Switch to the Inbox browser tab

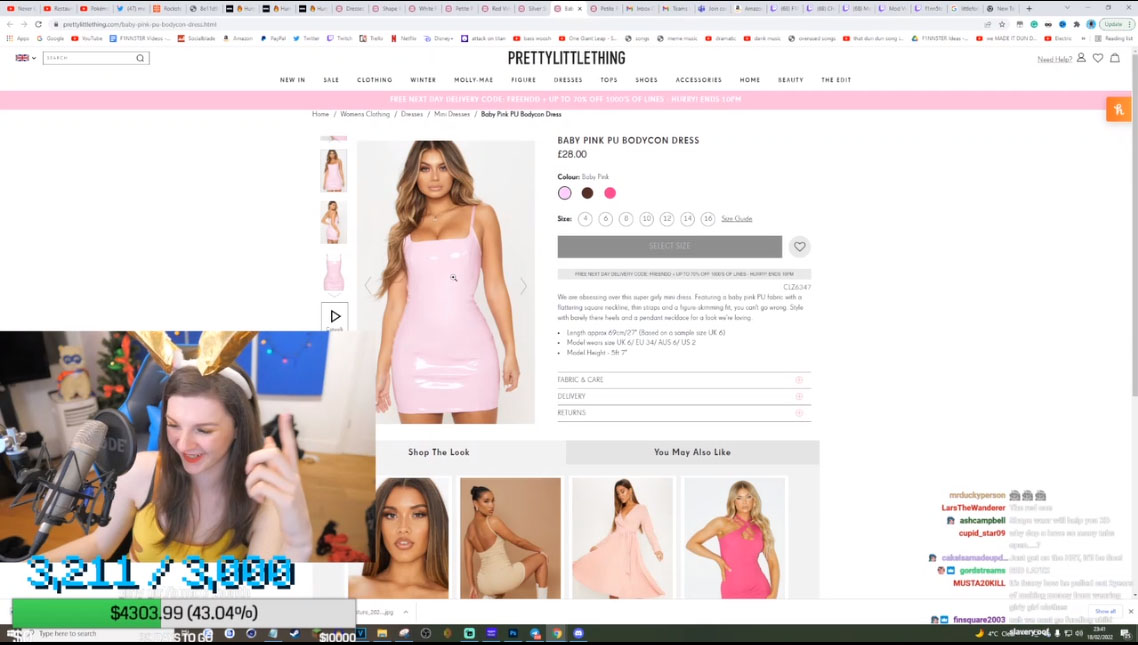tap(639, 9)
